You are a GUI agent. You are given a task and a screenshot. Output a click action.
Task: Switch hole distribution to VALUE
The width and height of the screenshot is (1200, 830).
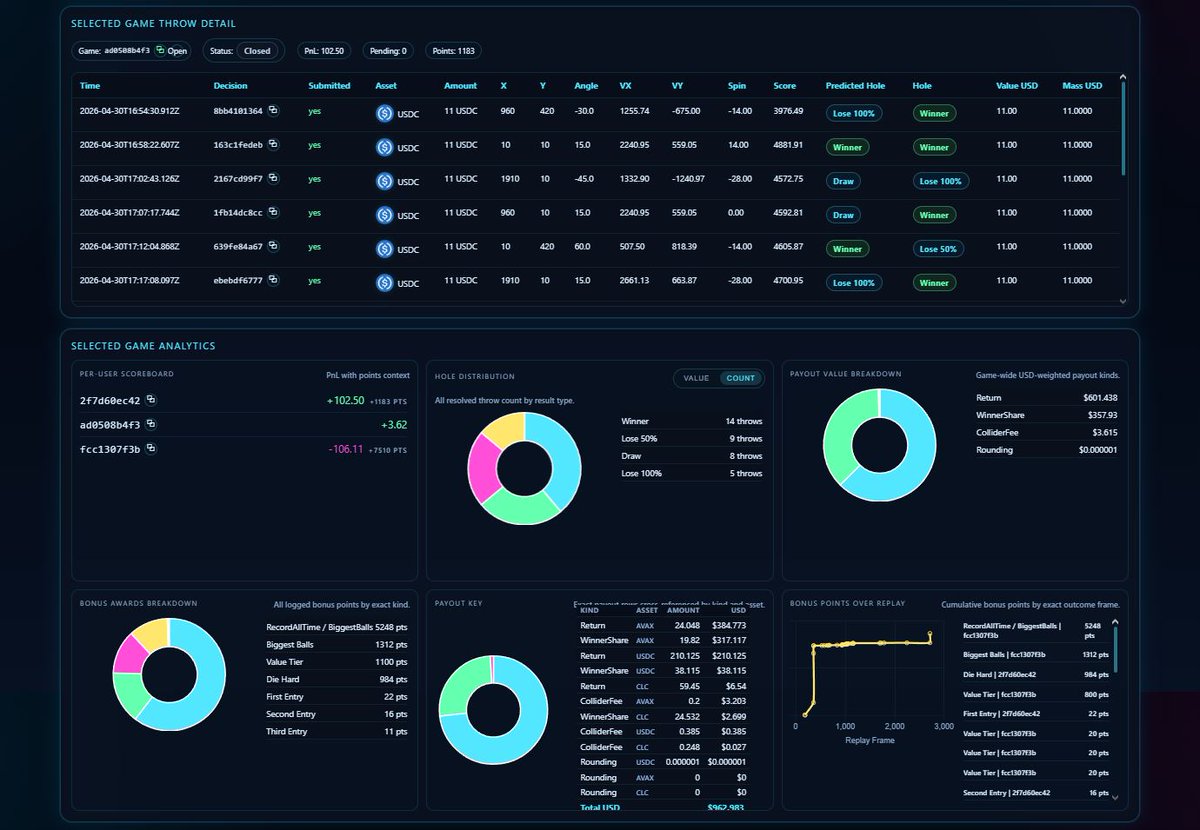696,378
